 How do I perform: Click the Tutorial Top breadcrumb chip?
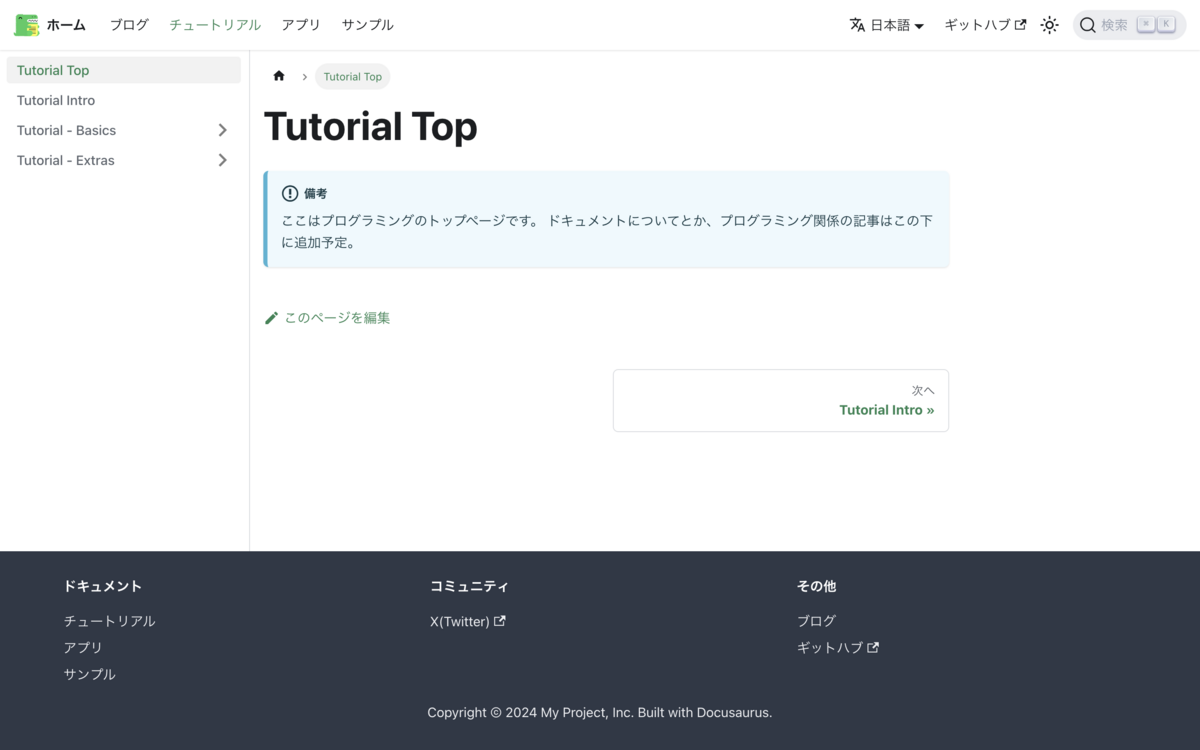tap(352, 76)
